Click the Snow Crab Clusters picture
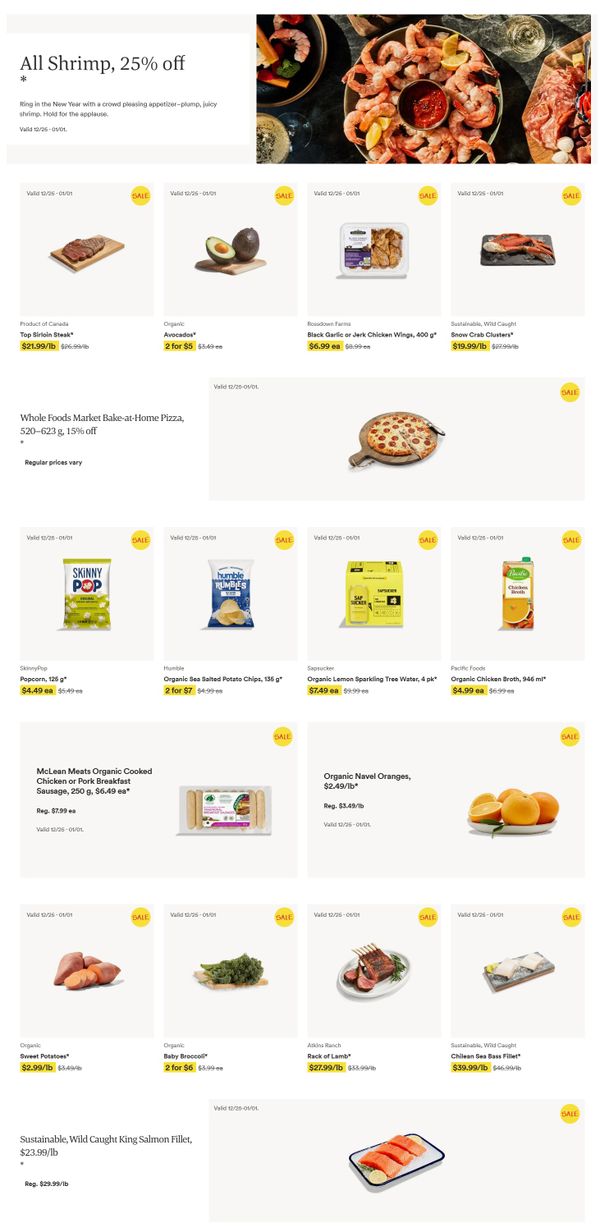Viewport: 600px width, 1232px height. tap(517, 249)
